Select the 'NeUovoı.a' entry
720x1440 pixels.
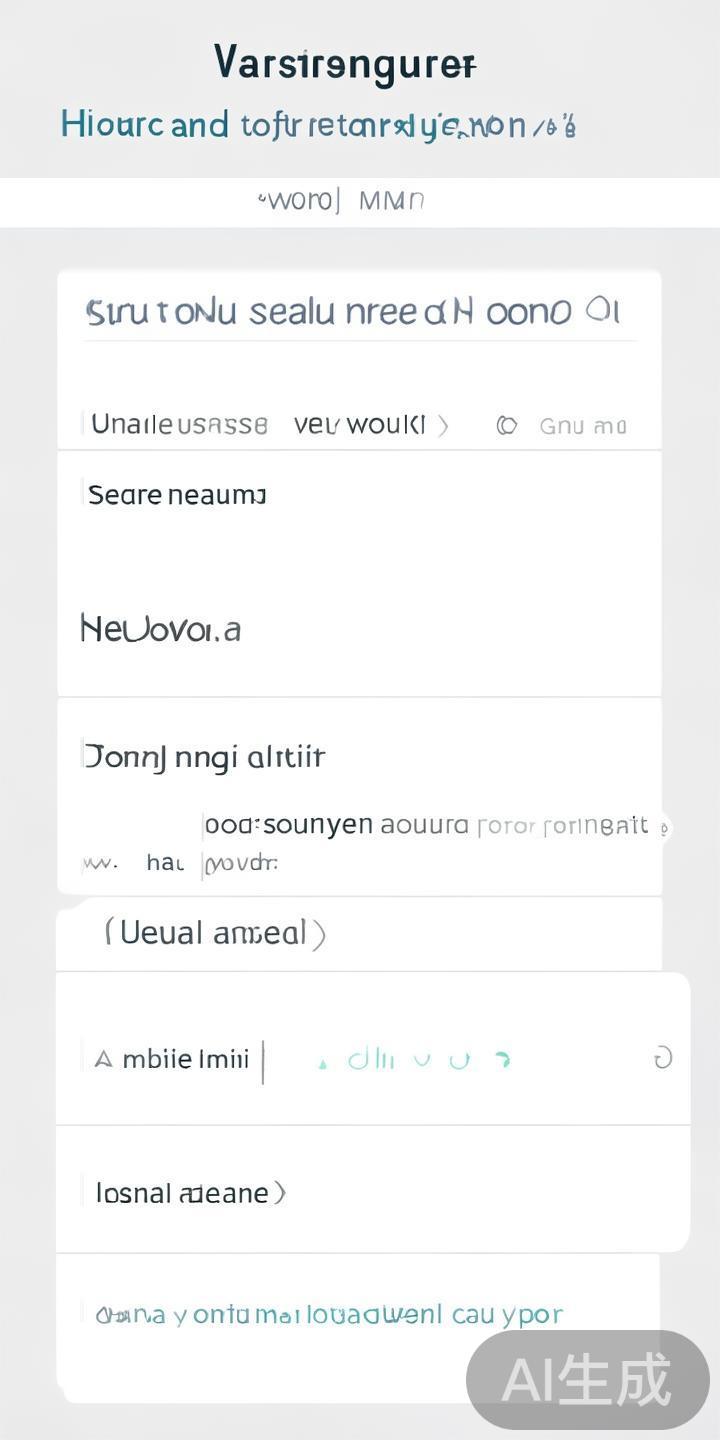(161, 630)
